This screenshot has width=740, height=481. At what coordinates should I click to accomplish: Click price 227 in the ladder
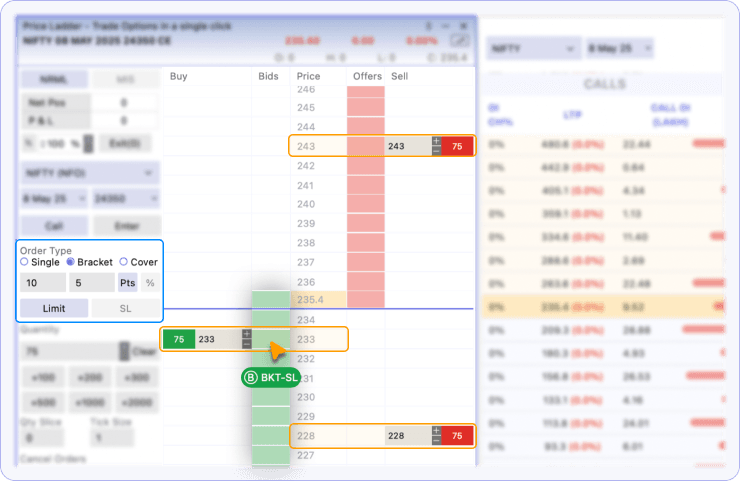(x=306, y=455)
